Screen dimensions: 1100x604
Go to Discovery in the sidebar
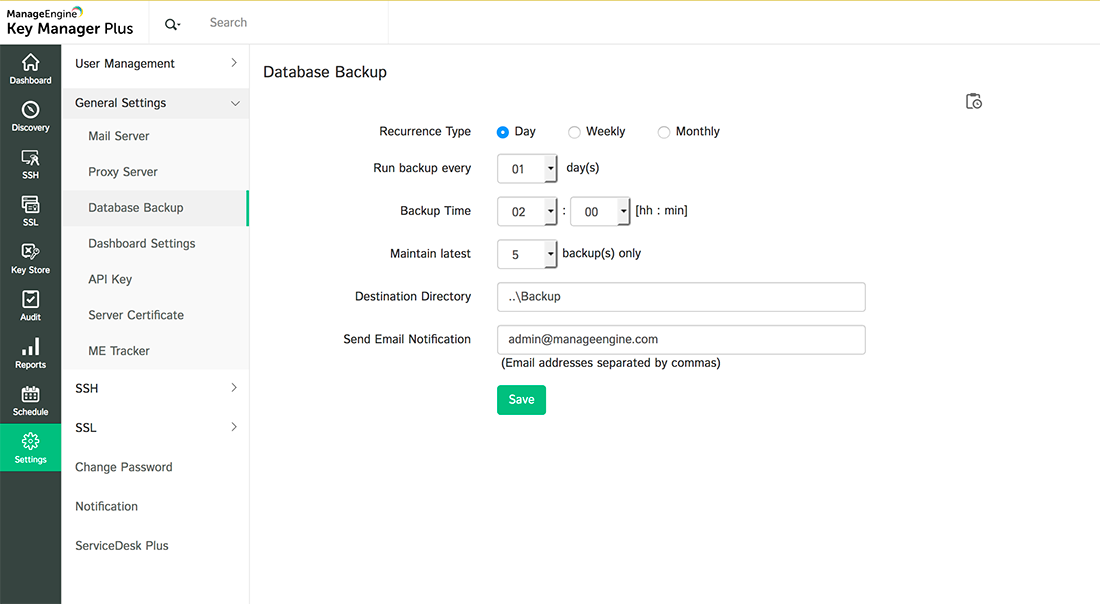(x=30, y=116)
